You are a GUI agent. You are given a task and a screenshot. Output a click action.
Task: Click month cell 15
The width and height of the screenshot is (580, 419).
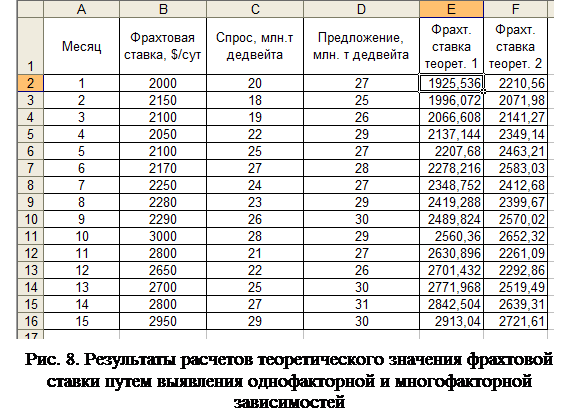(x=81, y=321)
